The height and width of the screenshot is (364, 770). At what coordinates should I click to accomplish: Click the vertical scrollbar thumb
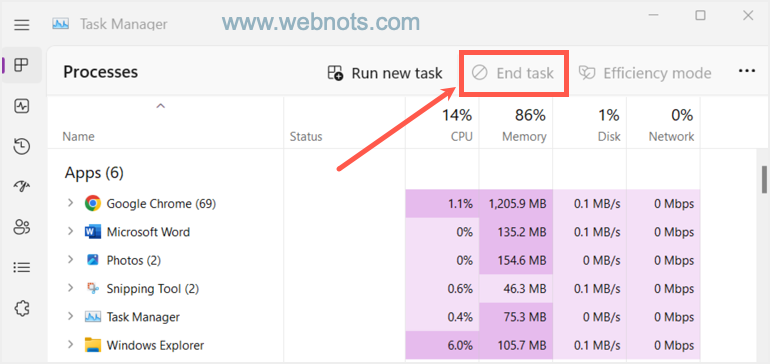(764, 180)
